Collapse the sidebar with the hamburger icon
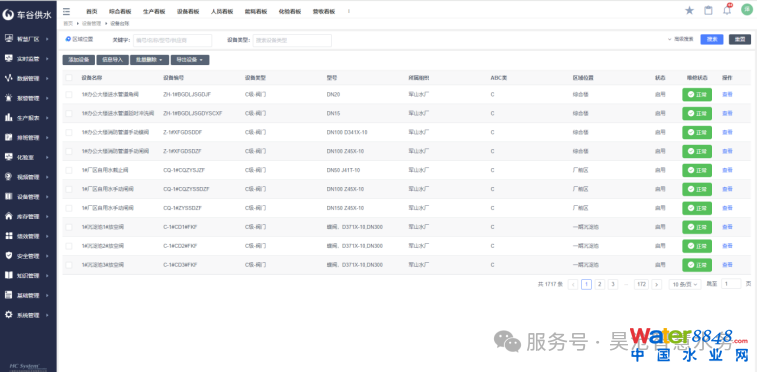758x372 pixels. click(x=66, y=11)
